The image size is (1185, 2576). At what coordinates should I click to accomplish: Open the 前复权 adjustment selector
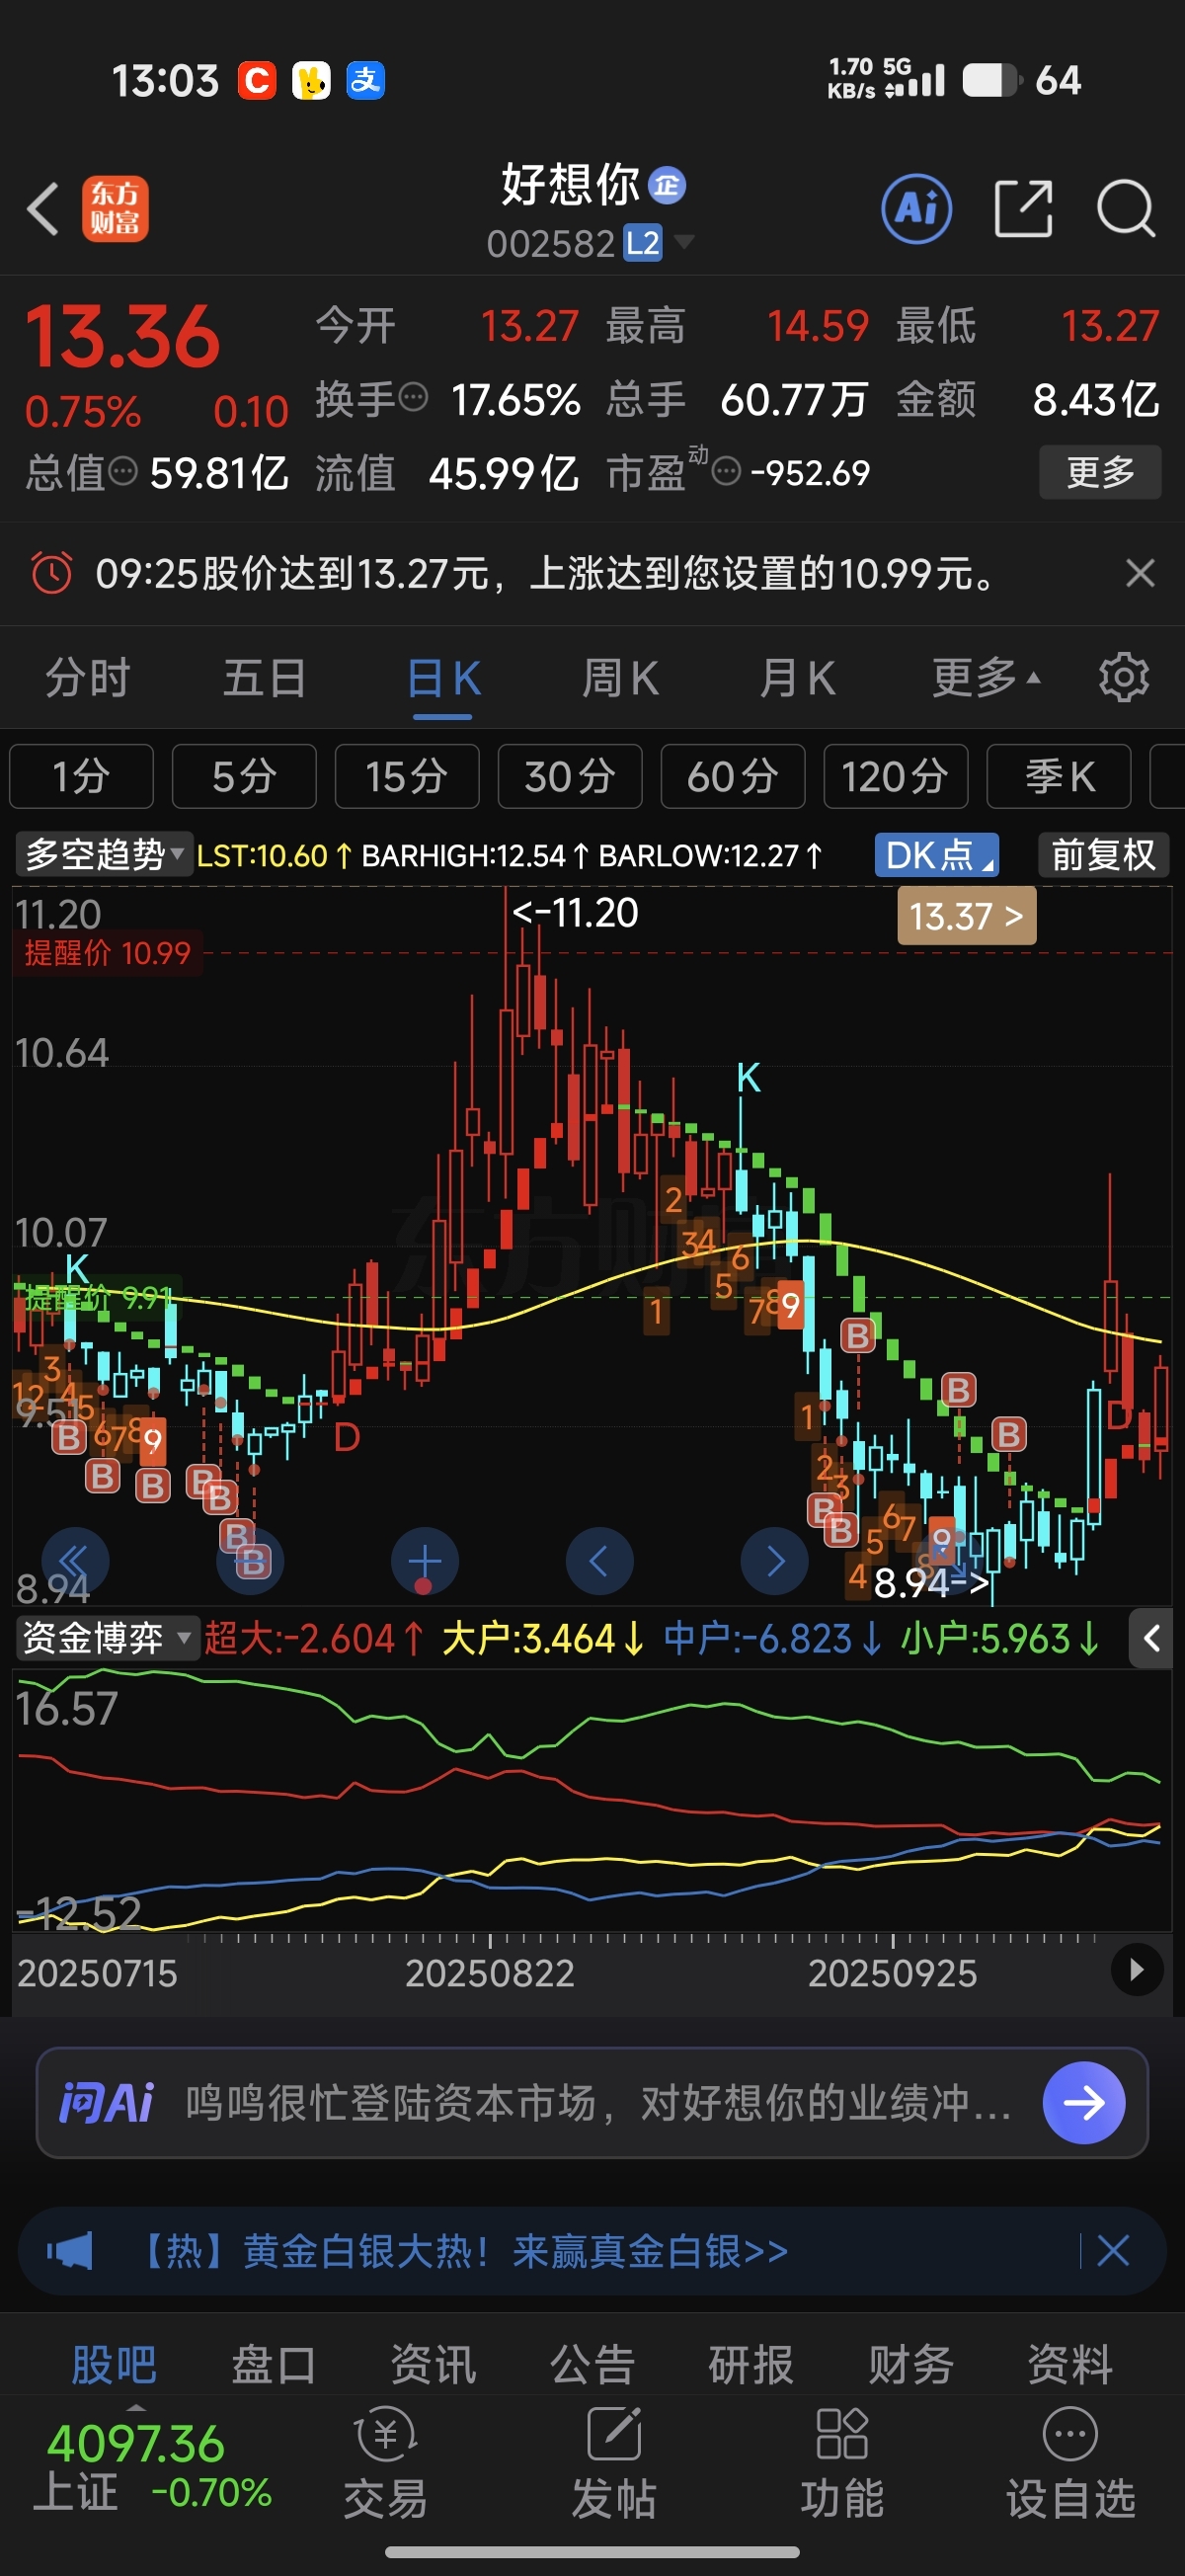tap(1103, 855)
